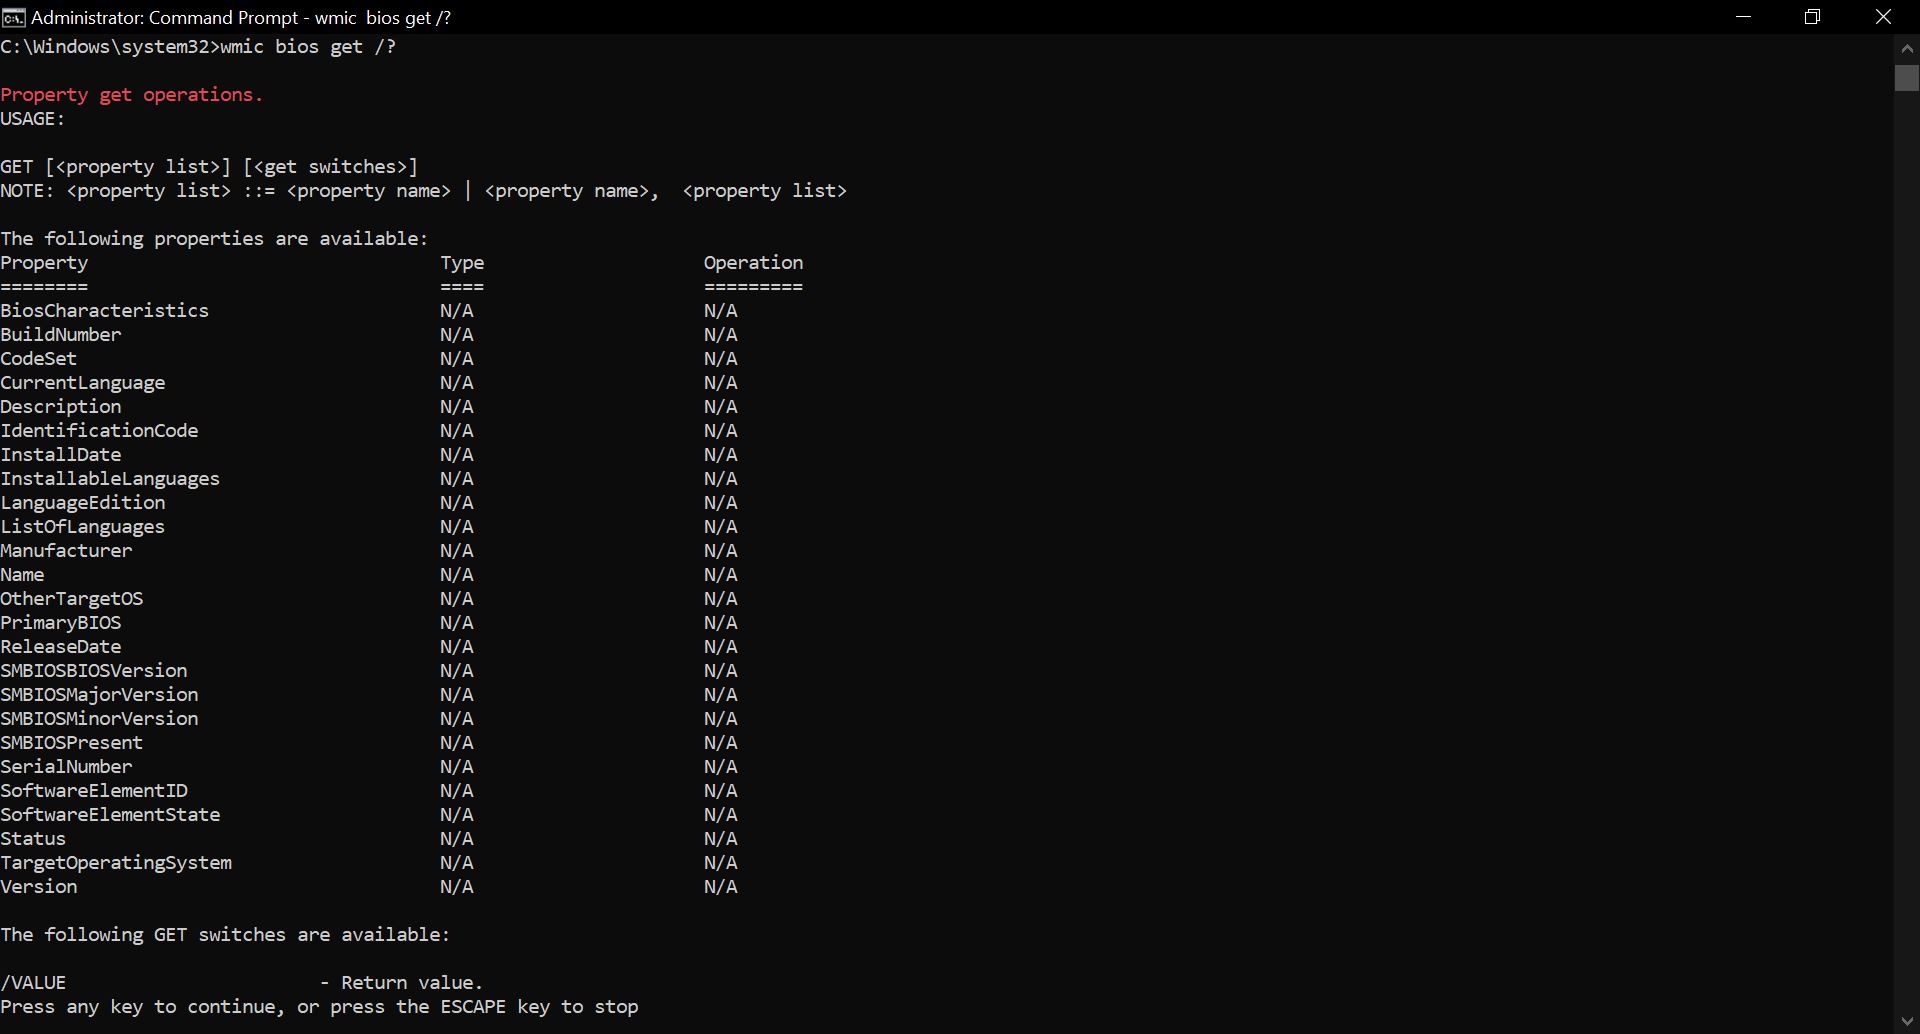
Task: Click the 'ReleaseDate' property name
Action: click(61, 647)
